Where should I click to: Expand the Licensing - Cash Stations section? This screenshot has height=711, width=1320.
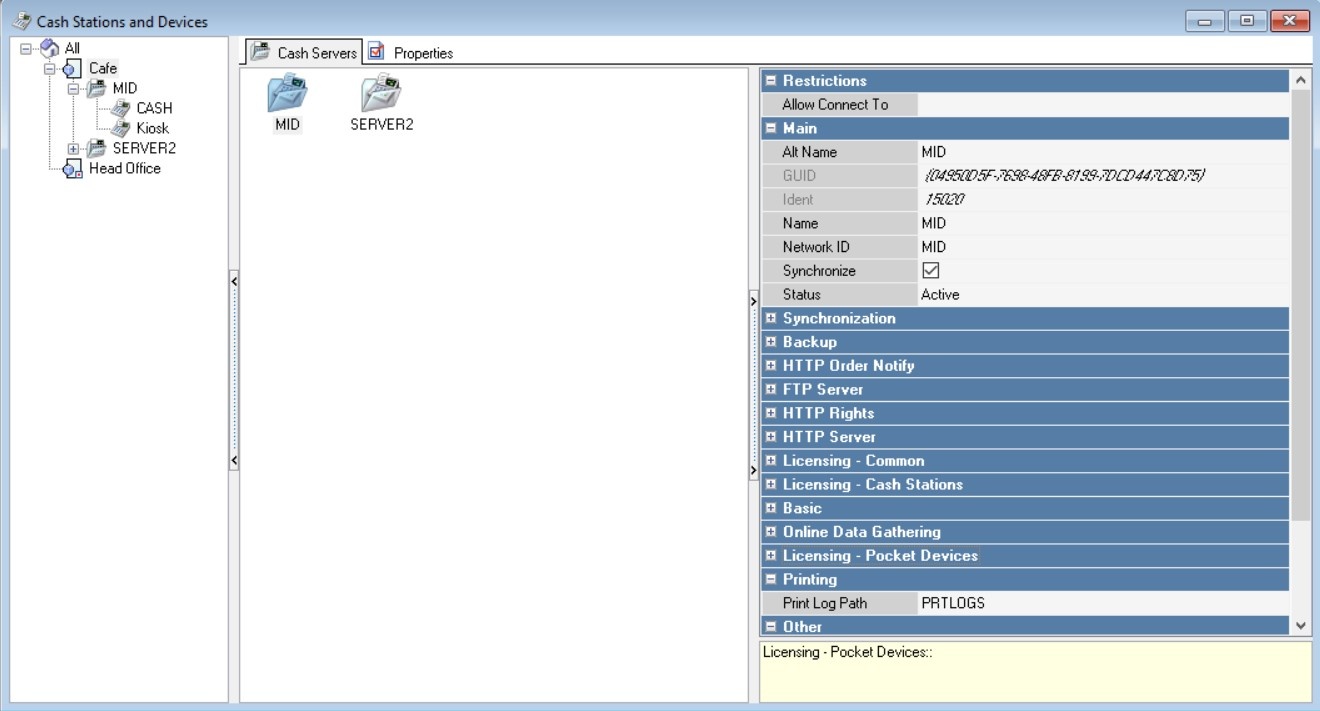[x=771, y=485]
